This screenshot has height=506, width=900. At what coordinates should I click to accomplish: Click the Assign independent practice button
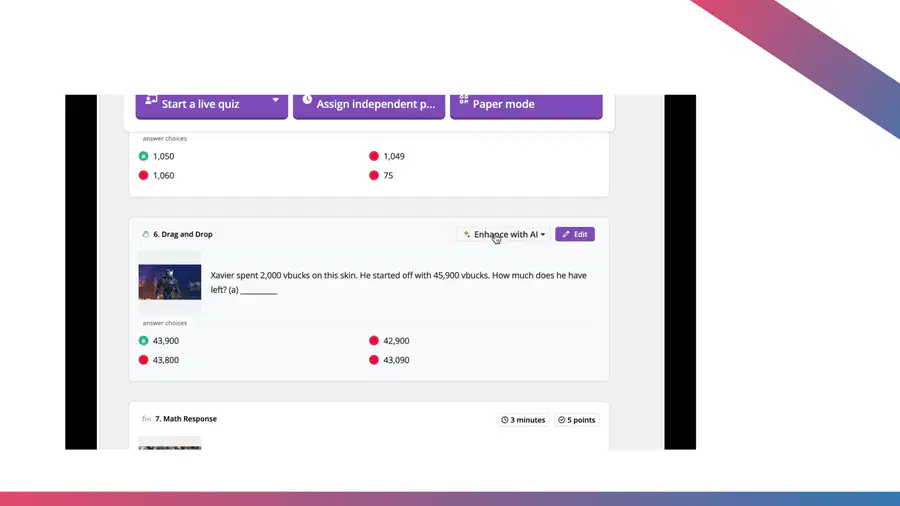point(368,106)
